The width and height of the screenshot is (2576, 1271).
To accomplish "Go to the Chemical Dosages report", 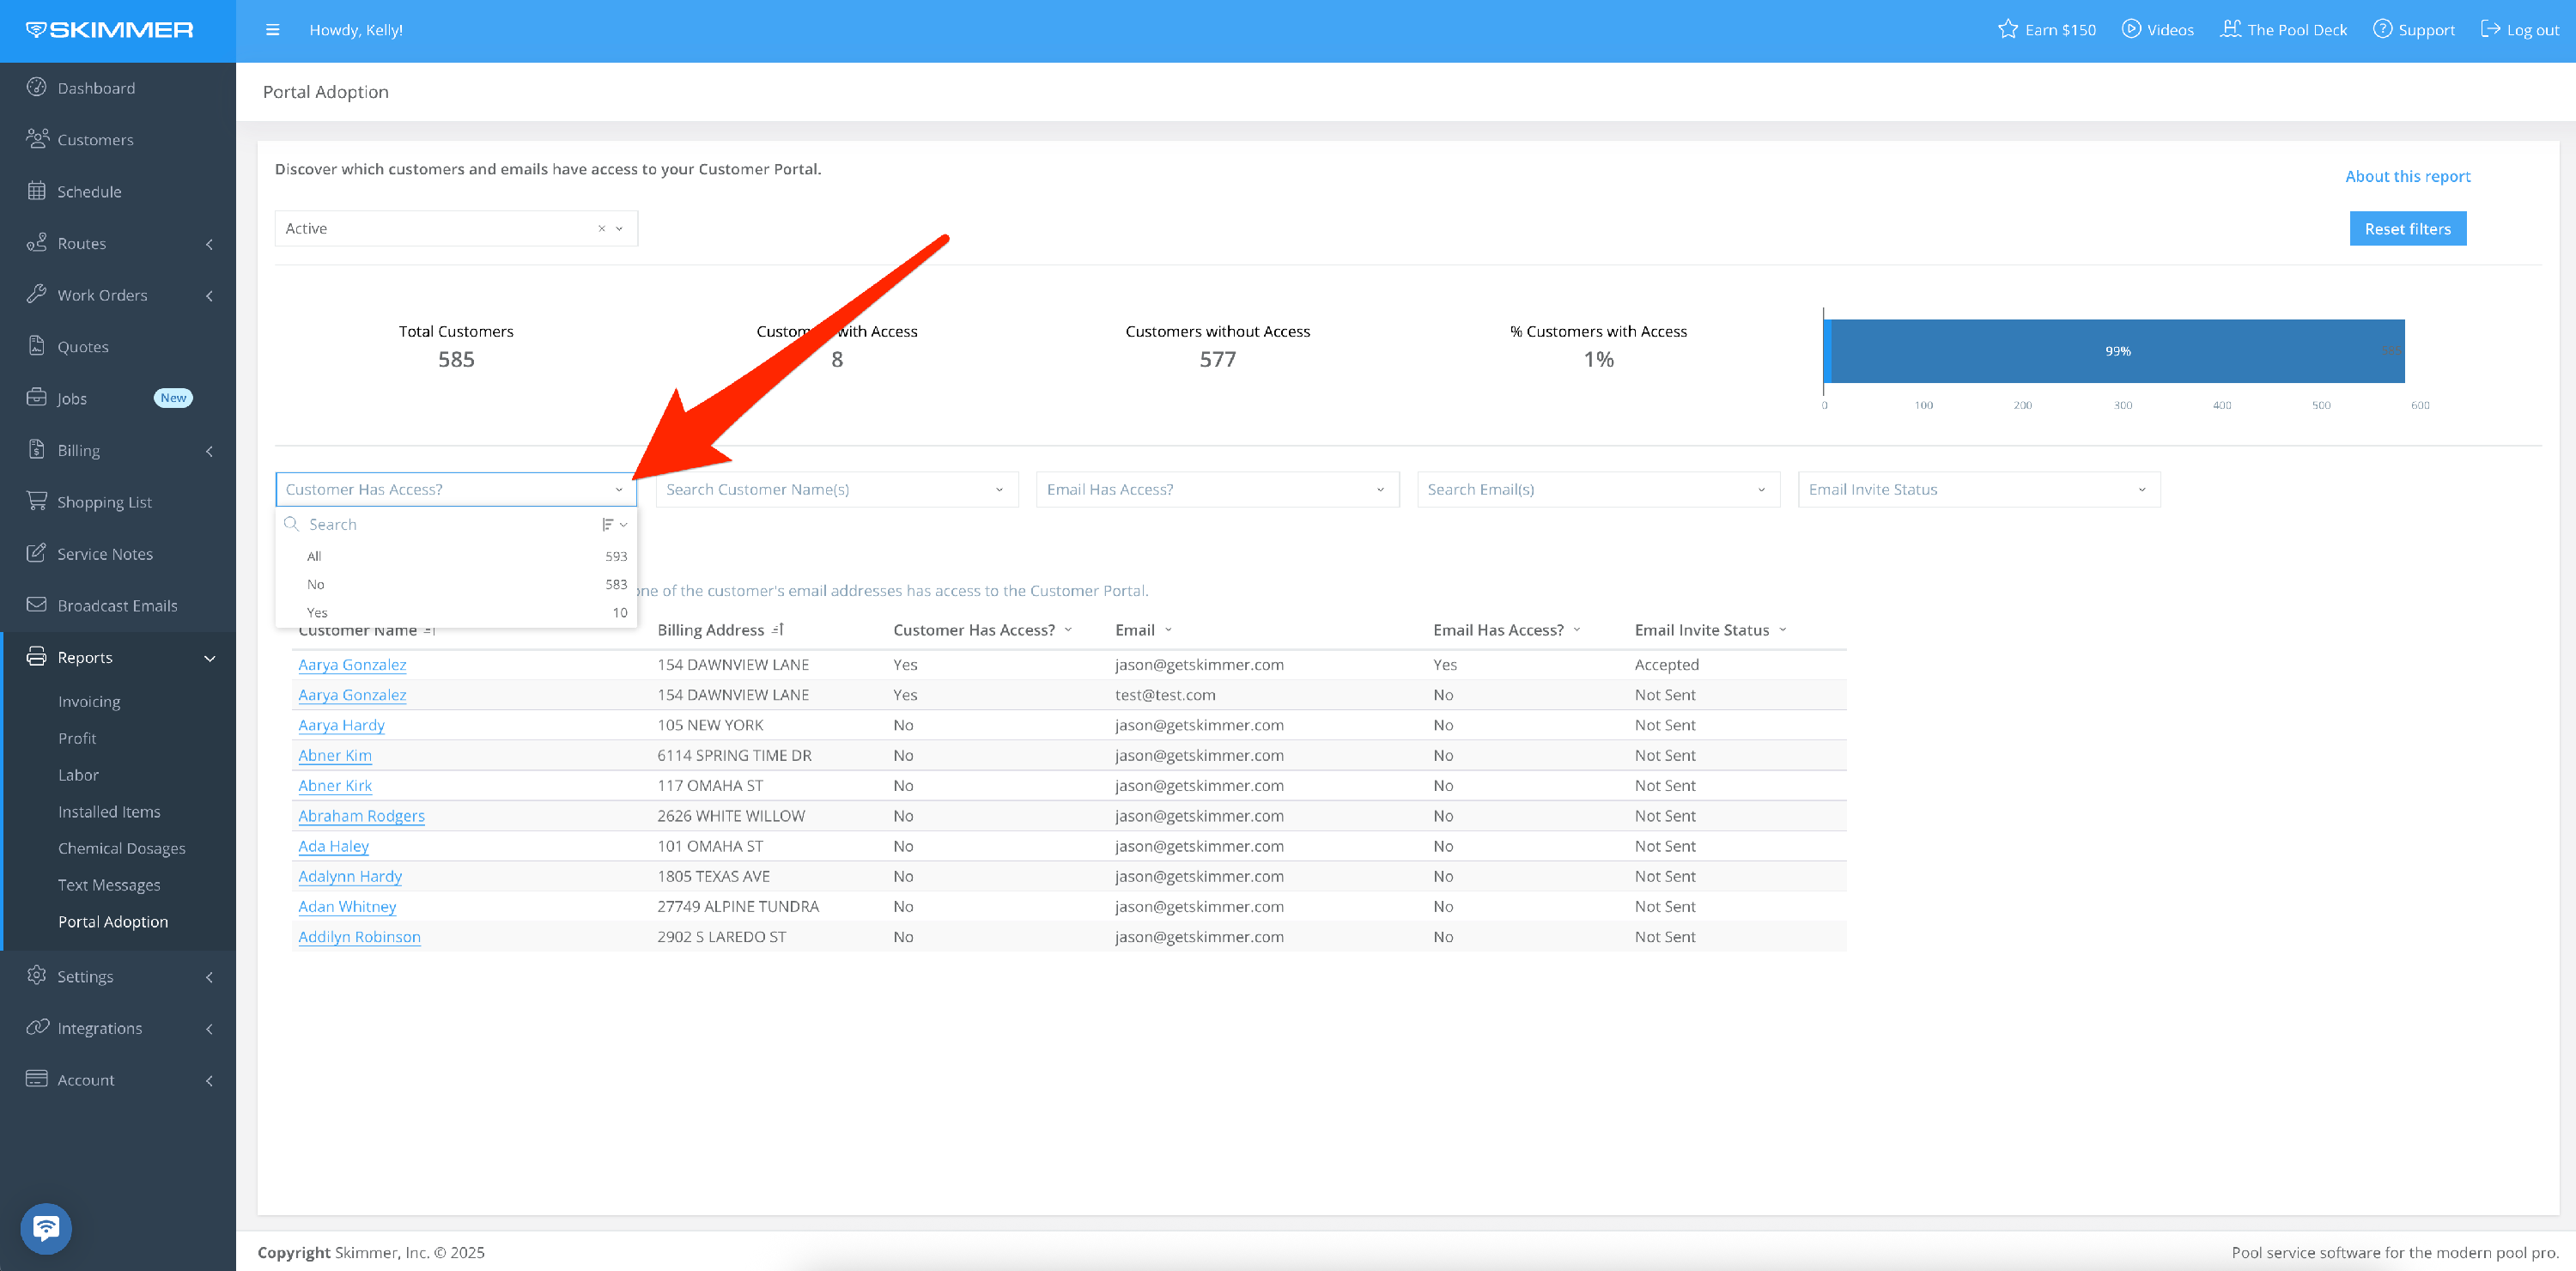I will 122,848.
